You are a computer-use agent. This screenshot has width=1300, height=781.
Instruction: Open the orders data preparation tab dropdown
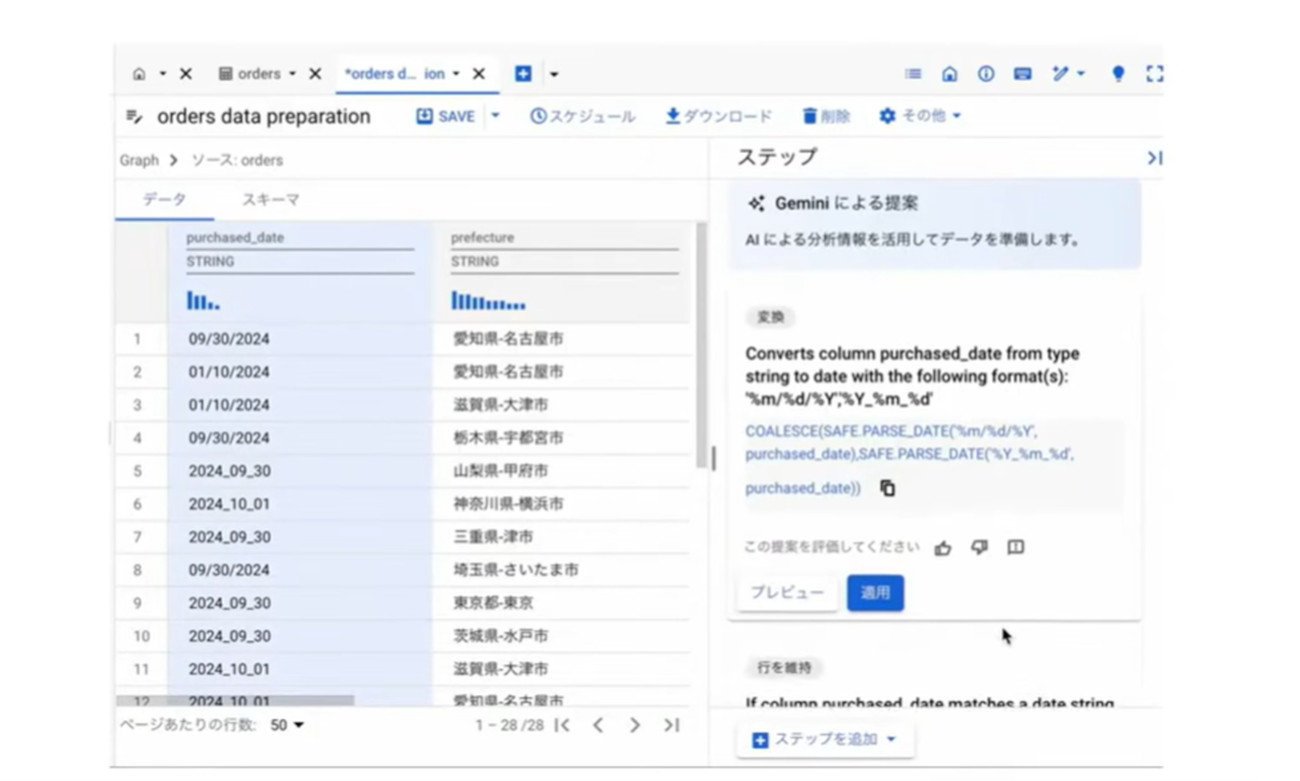pos(456,74)
